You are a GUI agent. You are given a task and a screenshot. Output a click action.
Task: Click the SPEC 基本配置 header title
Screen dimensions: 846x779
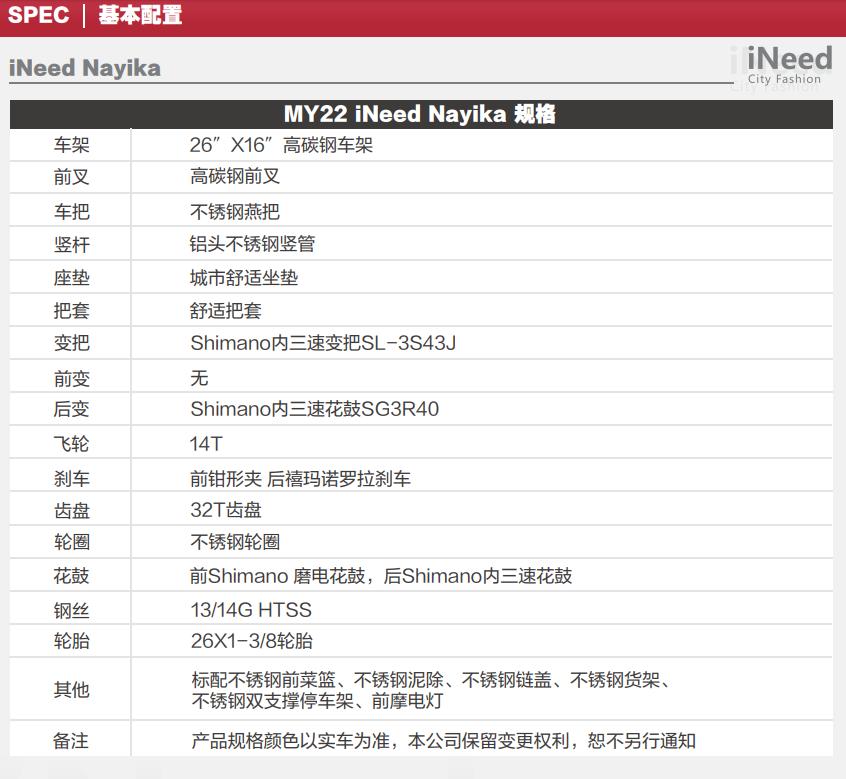coord(95,15)
